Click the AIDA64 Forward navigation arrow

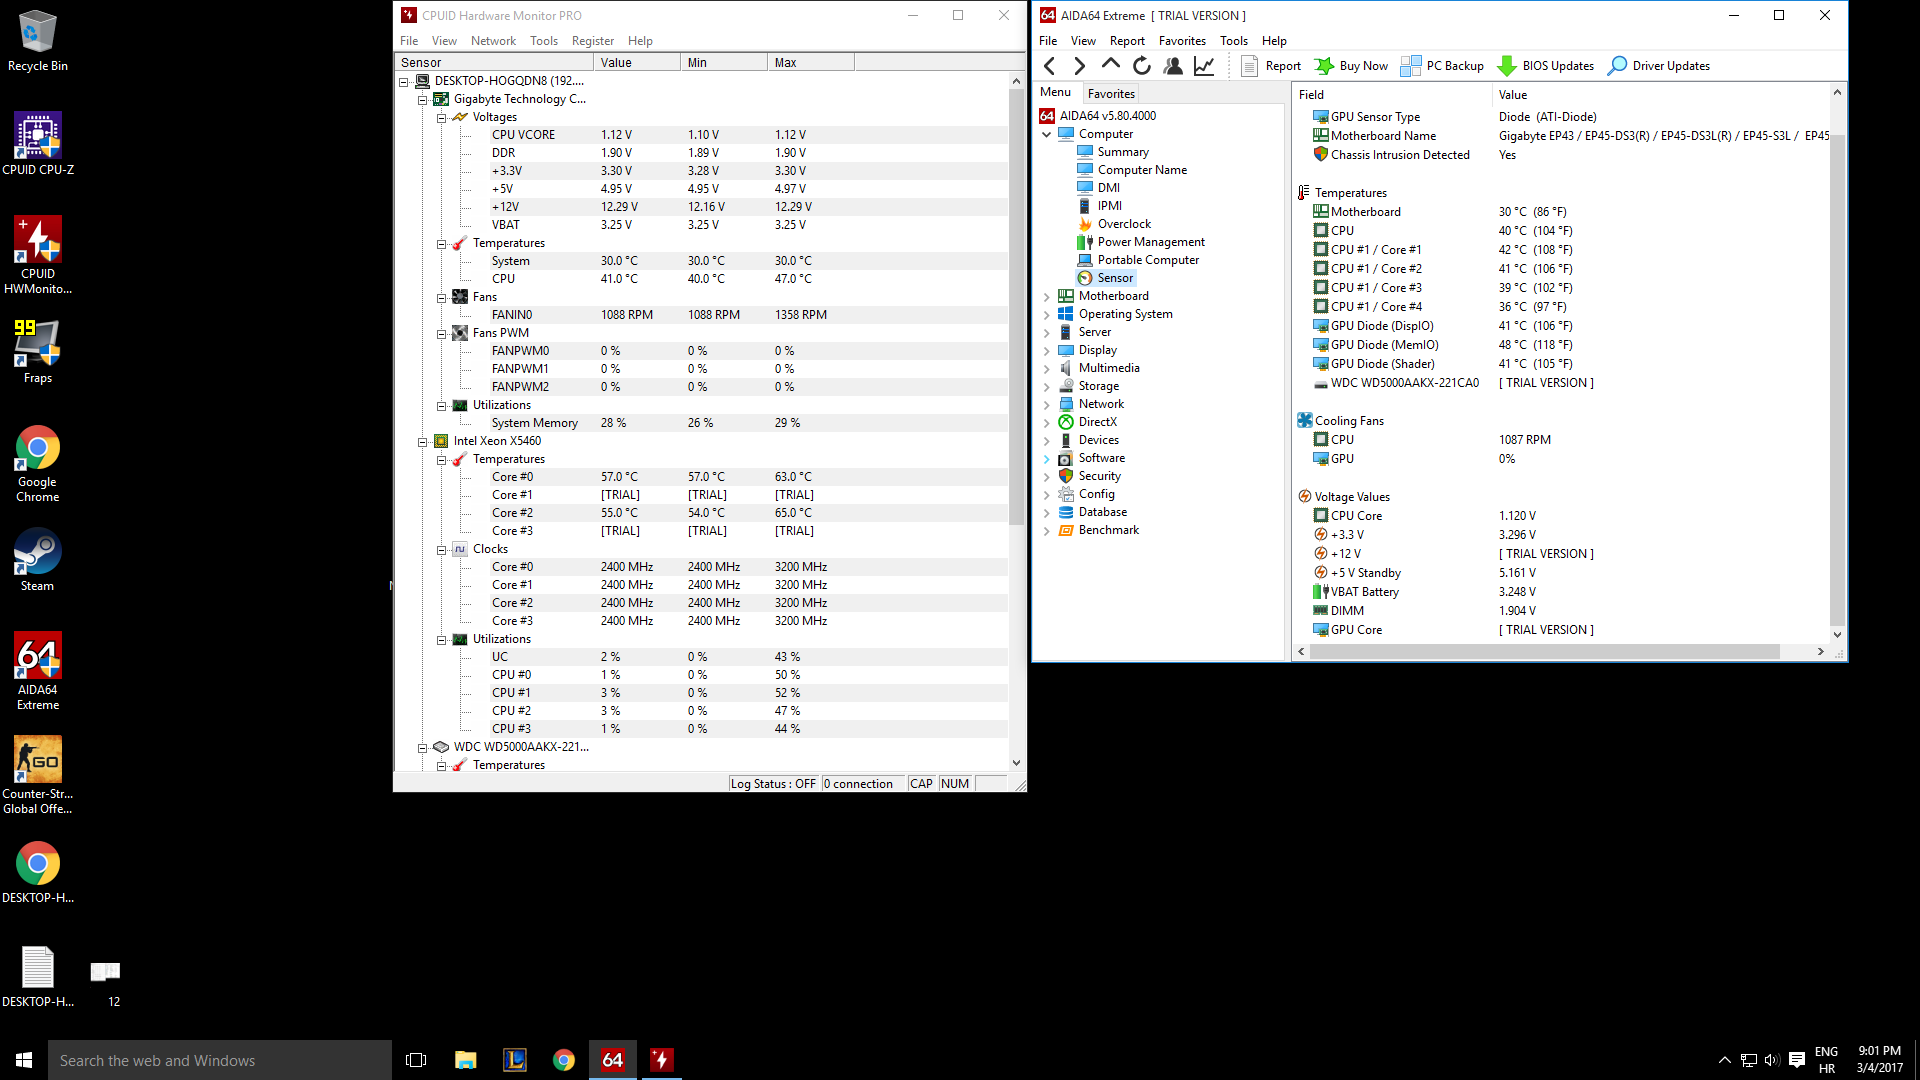click(x=1079, y=66)
